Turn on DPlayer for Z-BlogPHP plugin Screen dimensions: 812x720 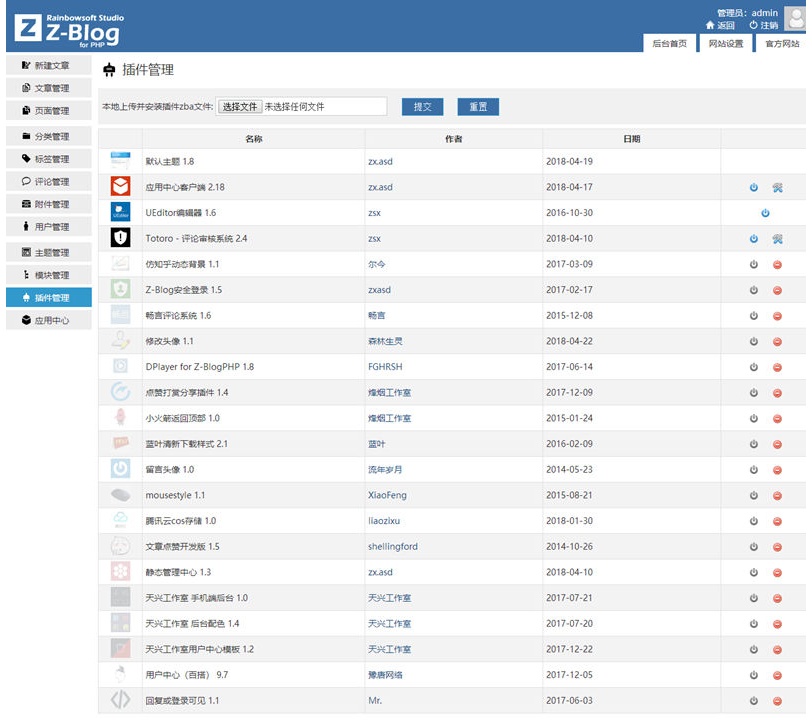[x=754, y=367]
